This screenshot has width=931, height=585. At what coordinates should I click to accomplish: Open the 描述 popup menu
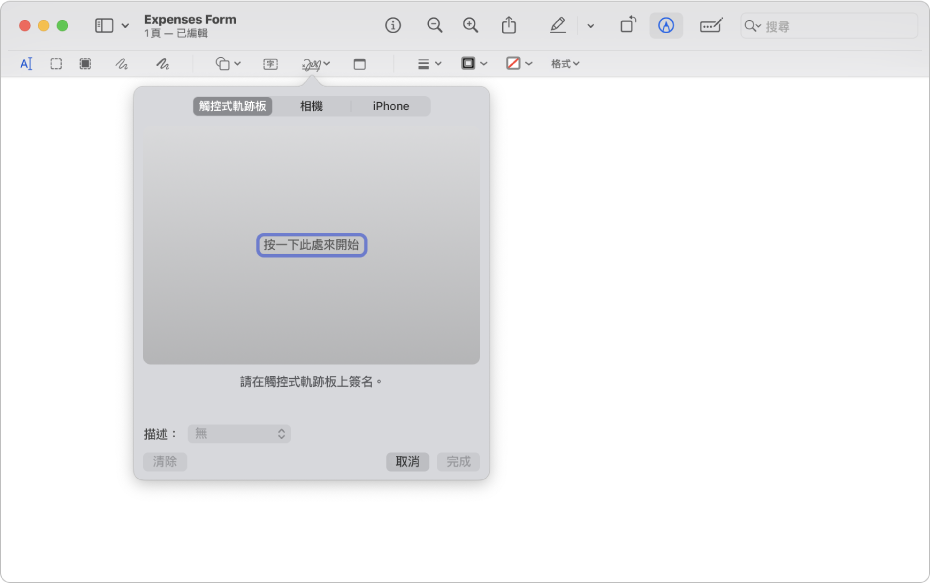[x=239, y=434]
